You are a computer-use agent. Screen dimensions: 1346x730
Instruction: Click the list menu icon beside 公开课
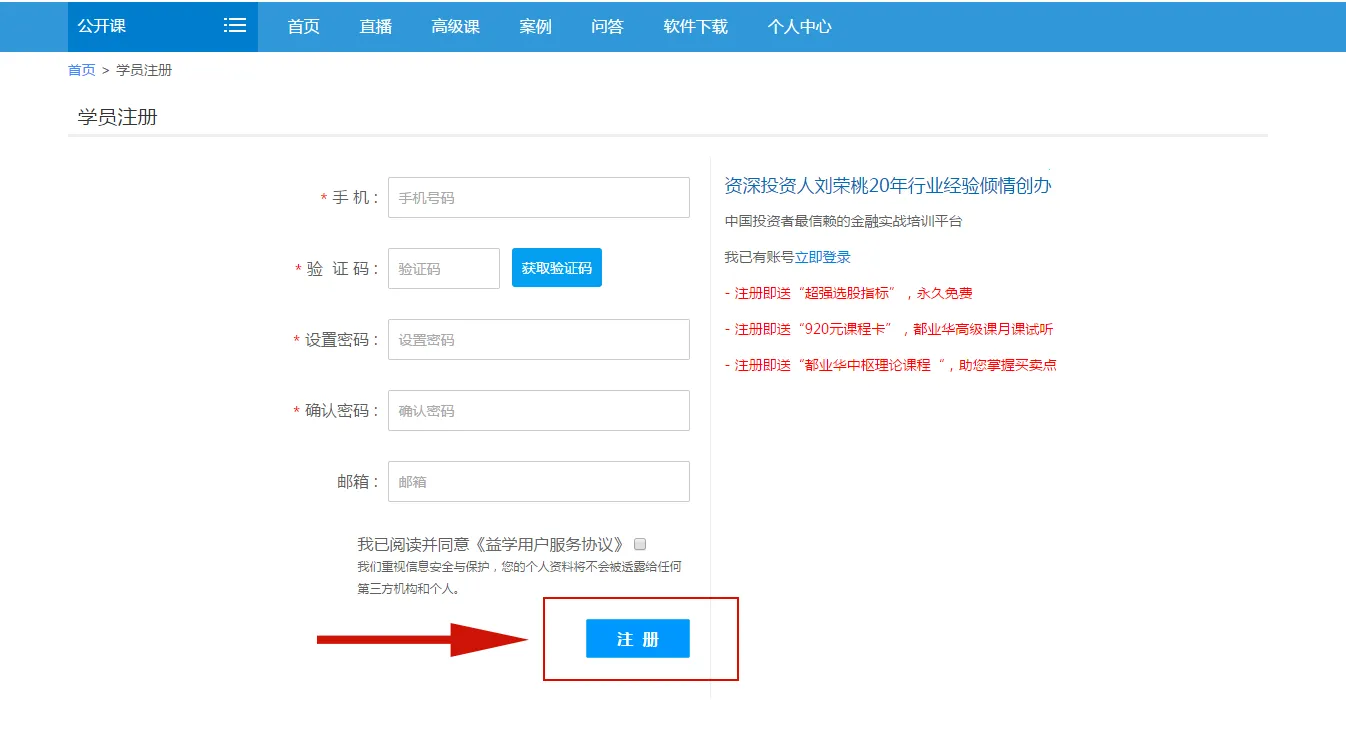pos(234,26)
